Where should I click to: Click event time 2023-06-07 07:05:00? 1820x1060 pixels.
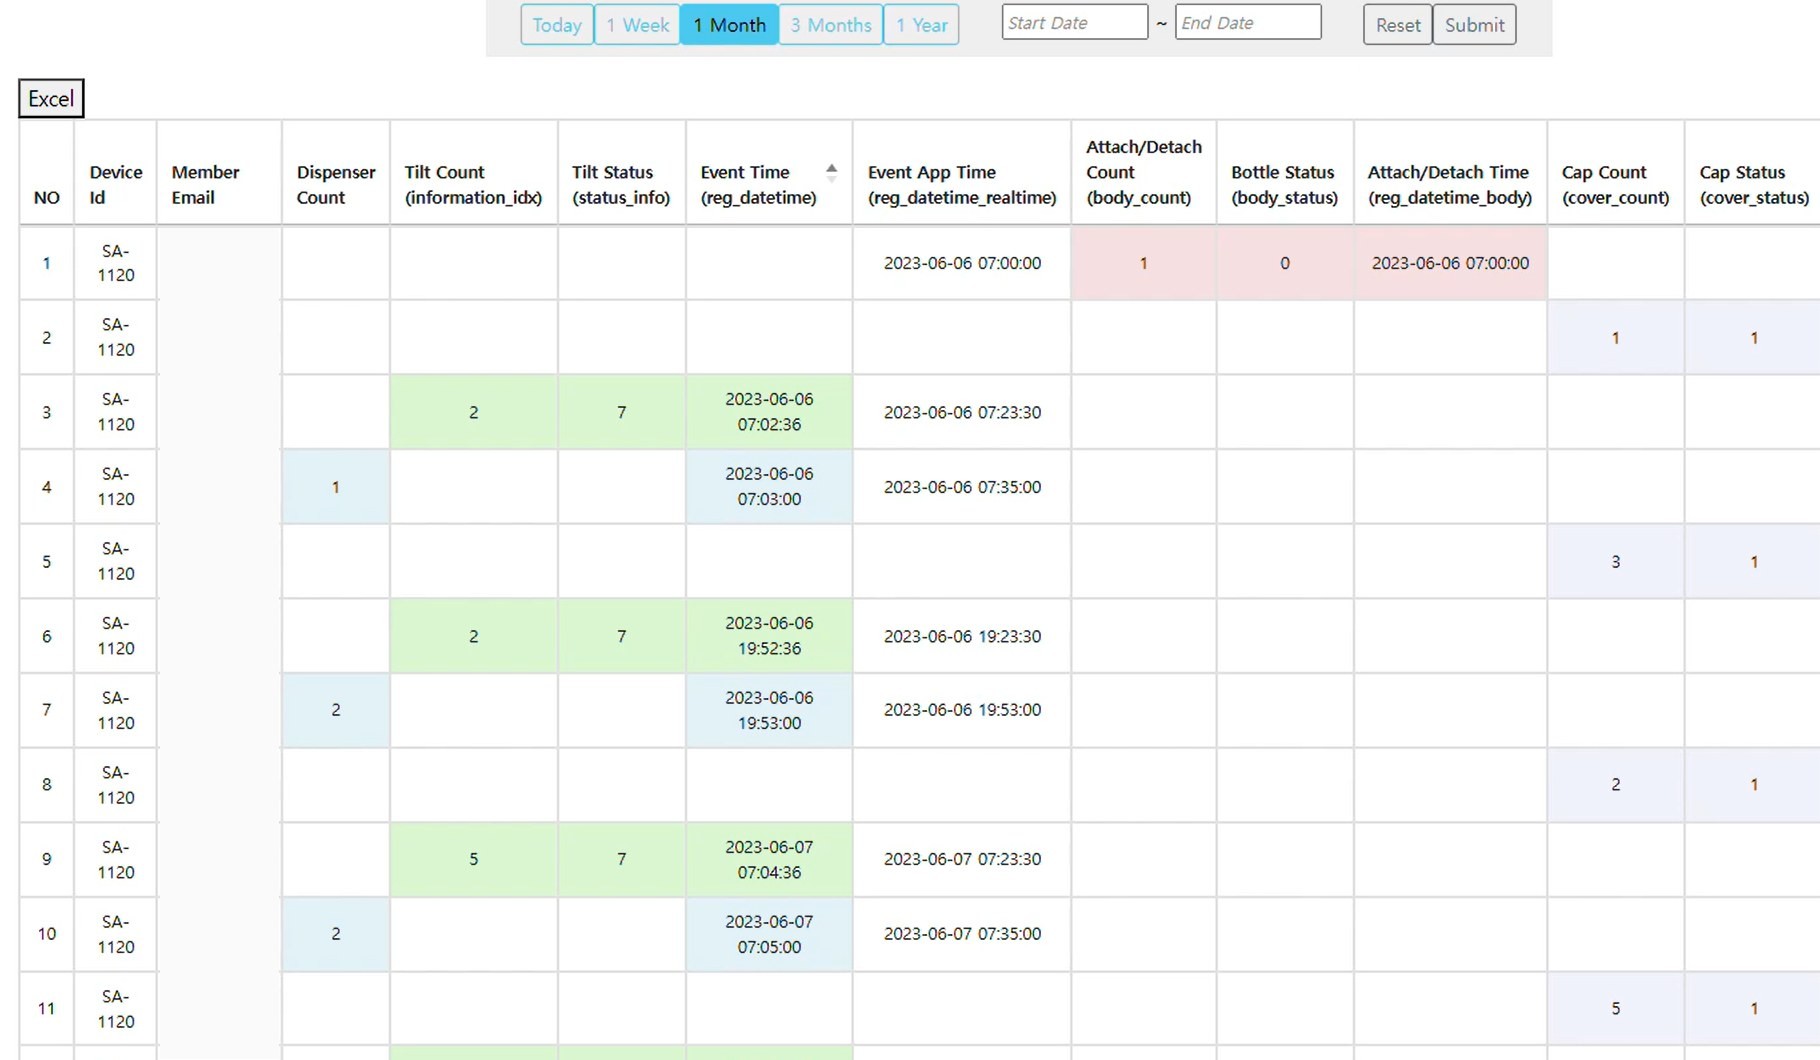tap(769, 934)
